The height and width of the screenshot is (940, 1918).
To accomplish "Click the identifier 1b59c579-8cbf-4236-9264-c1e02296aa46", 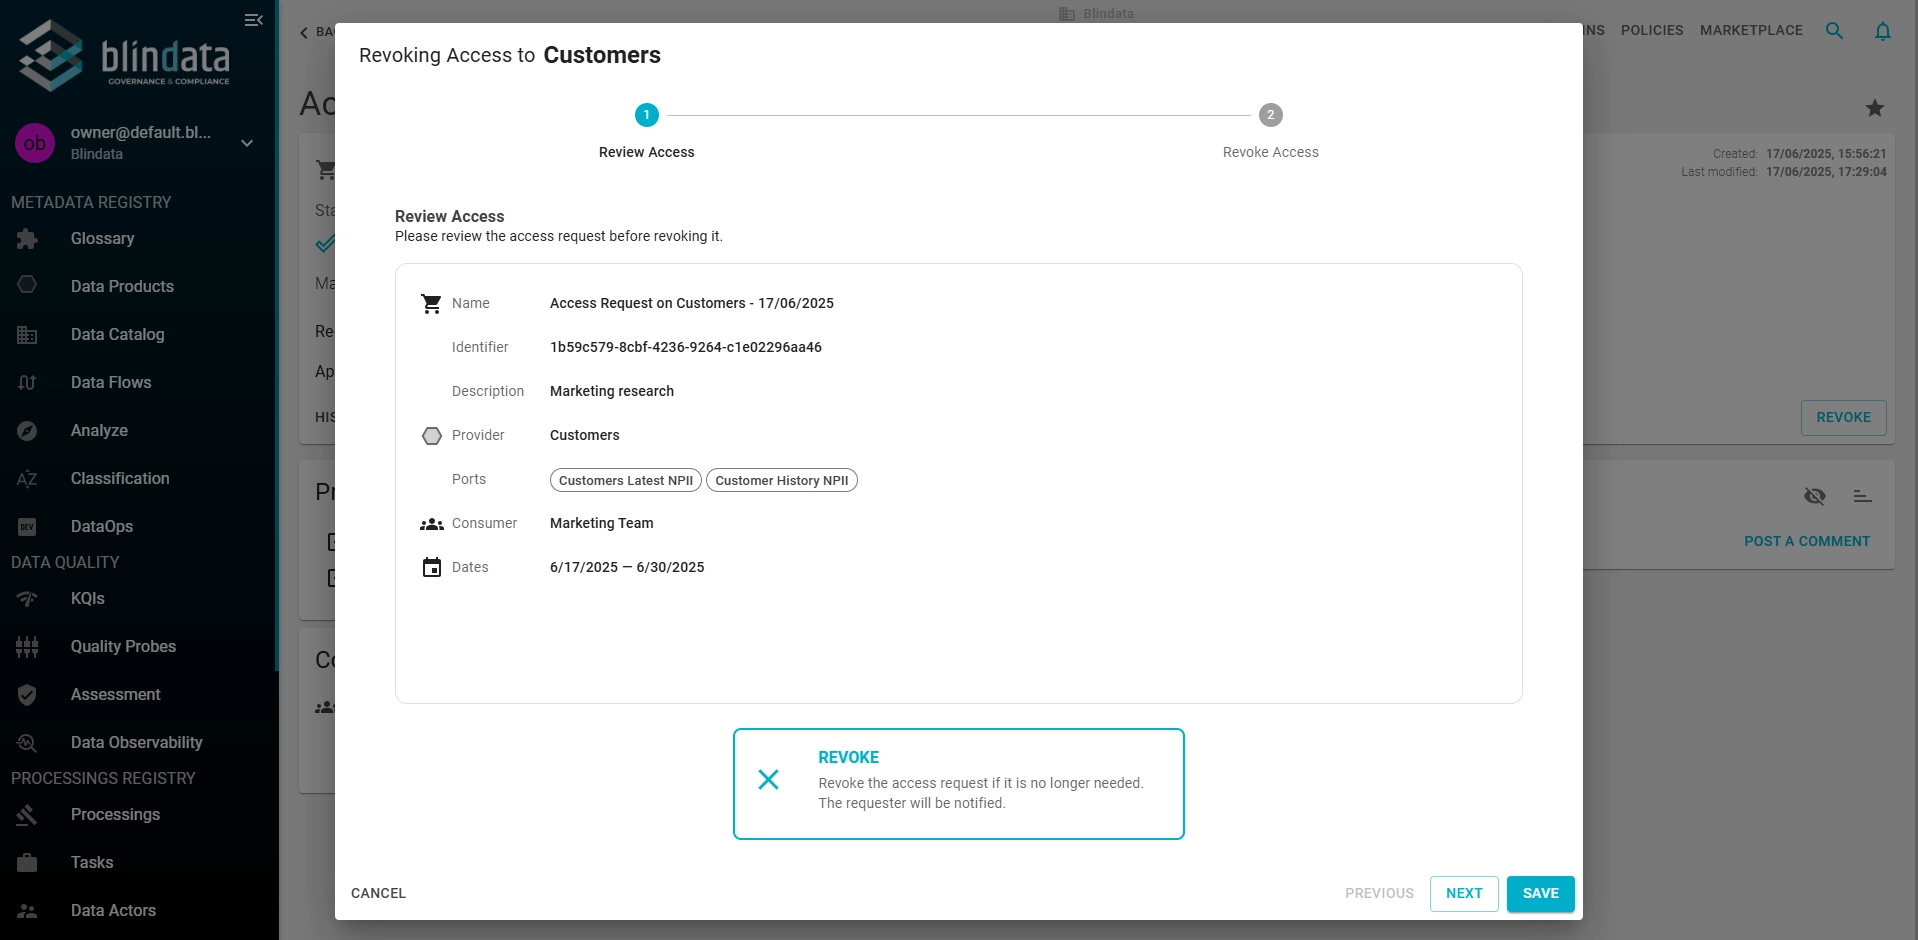I will coord(686,347).
